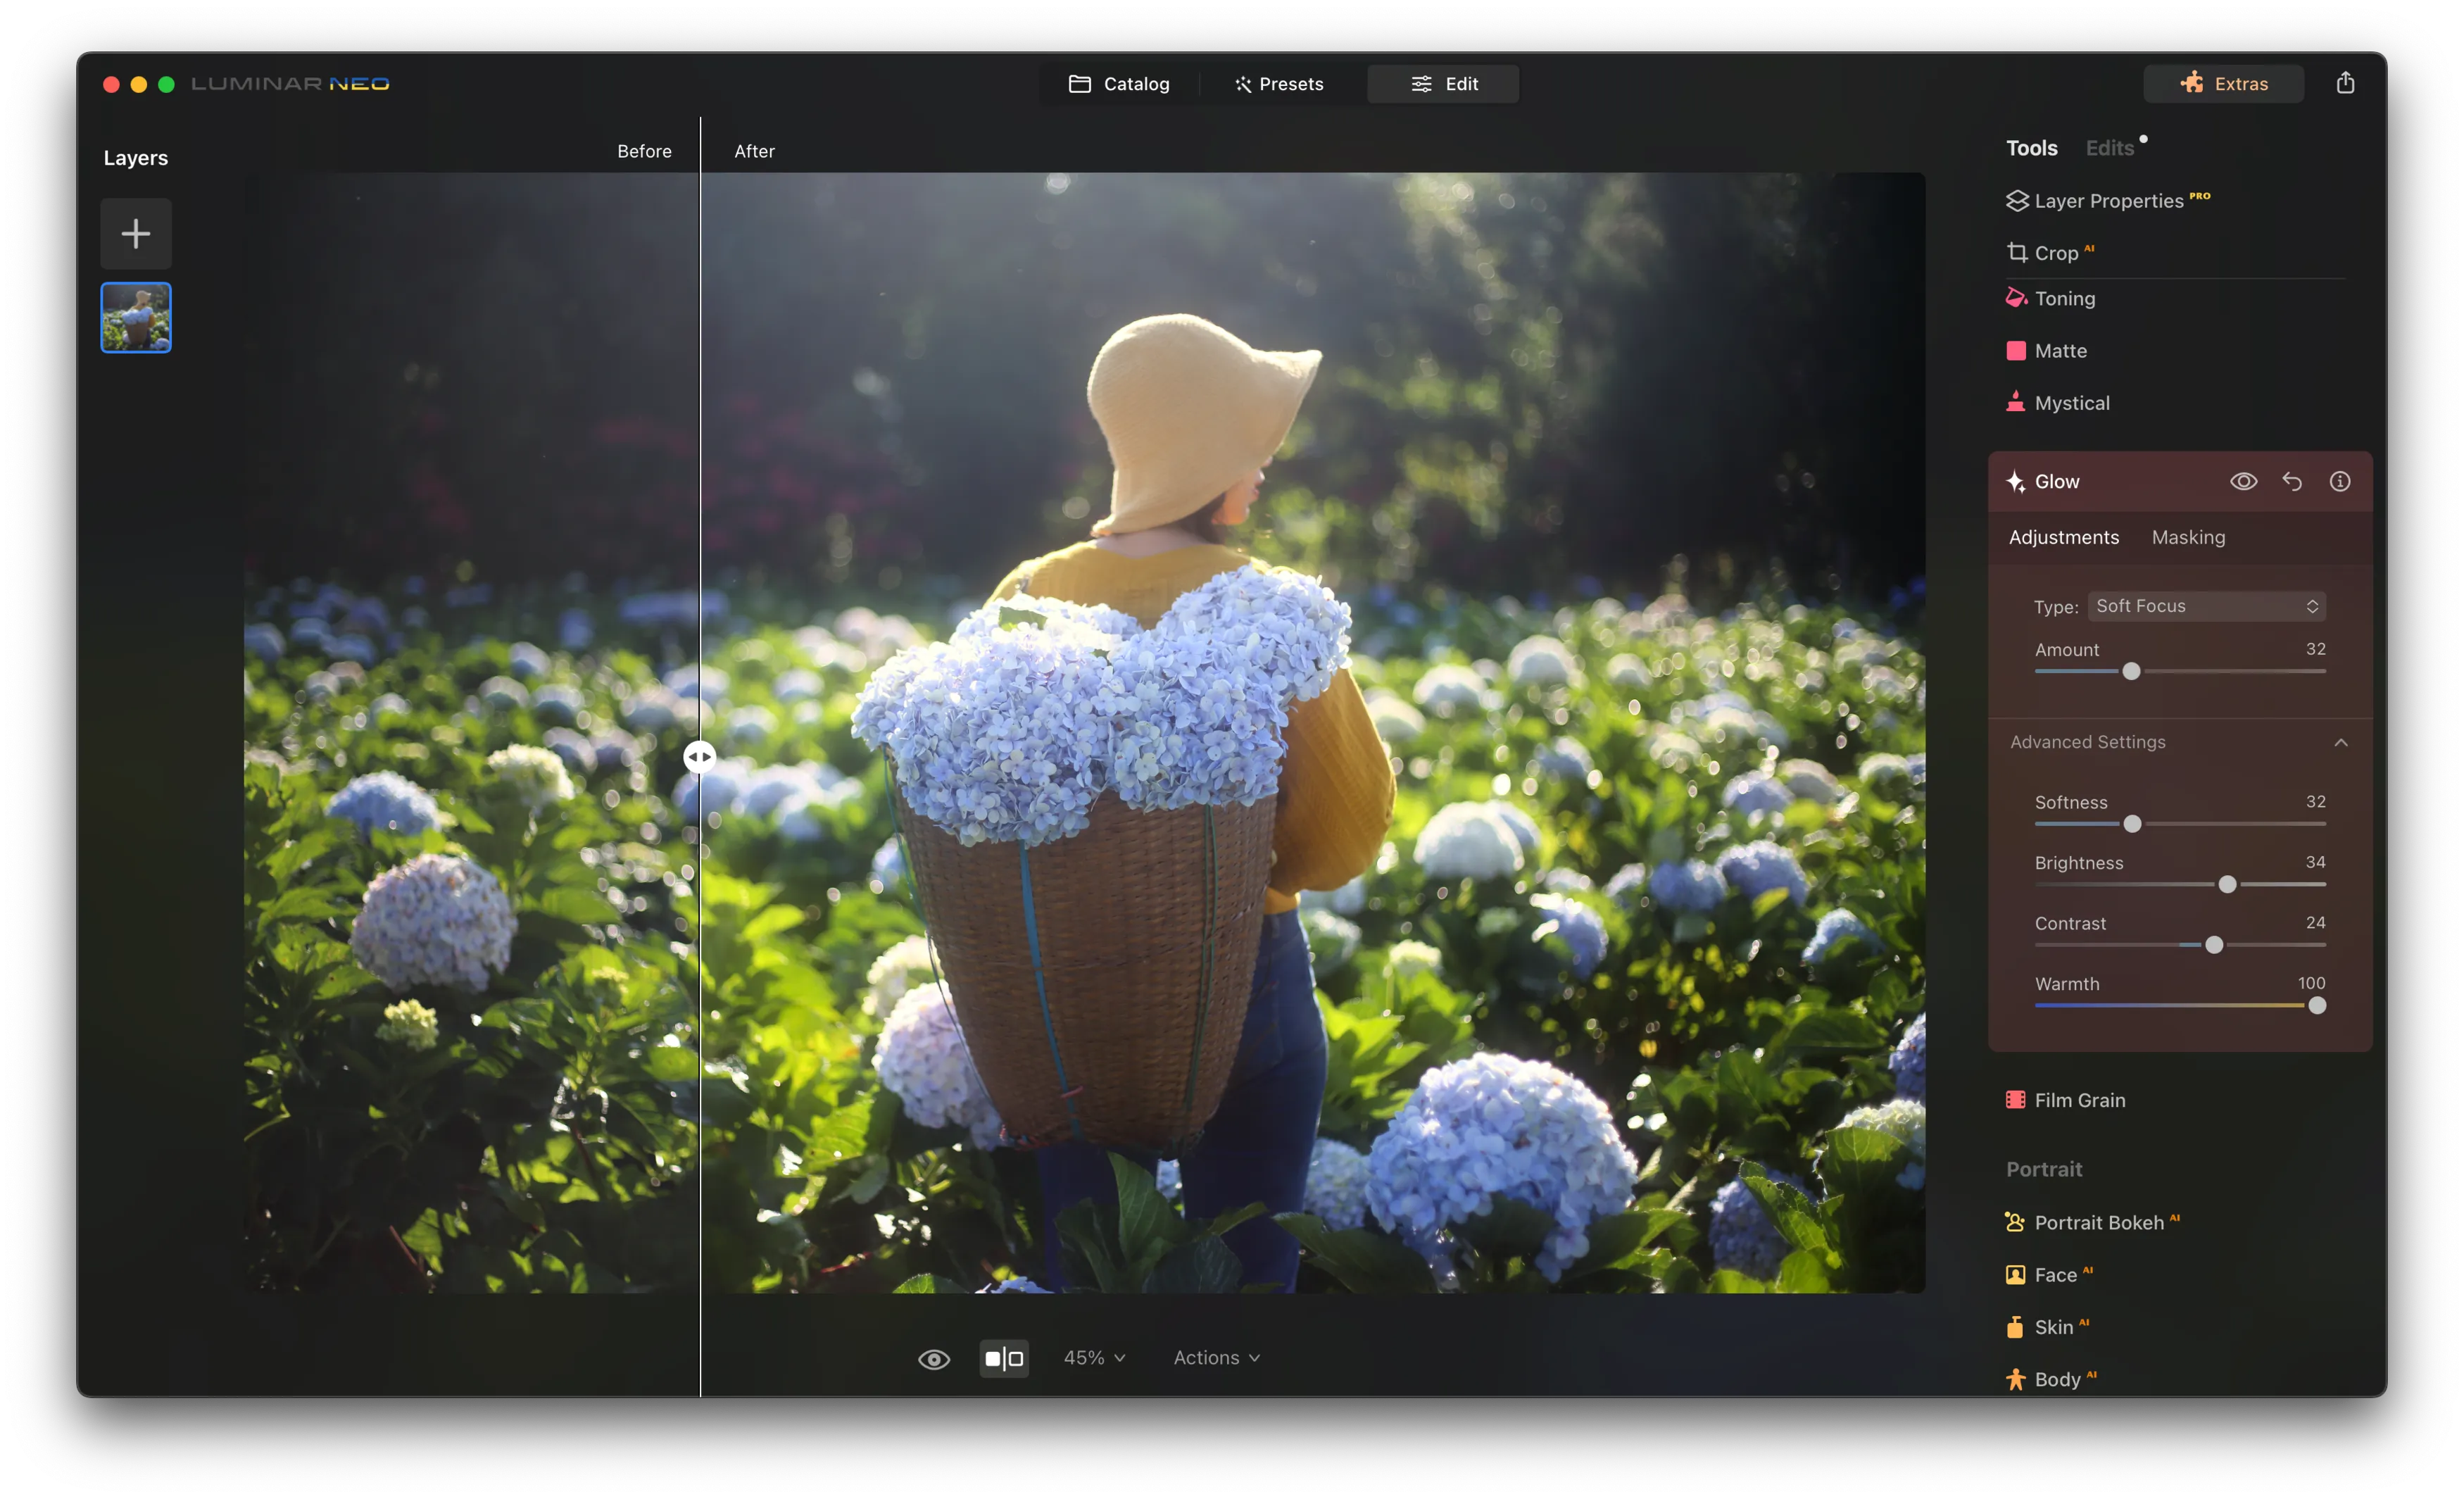Open Portrait Bokeh AI tool
2464x1499 pixels.
(2097, 1222)
